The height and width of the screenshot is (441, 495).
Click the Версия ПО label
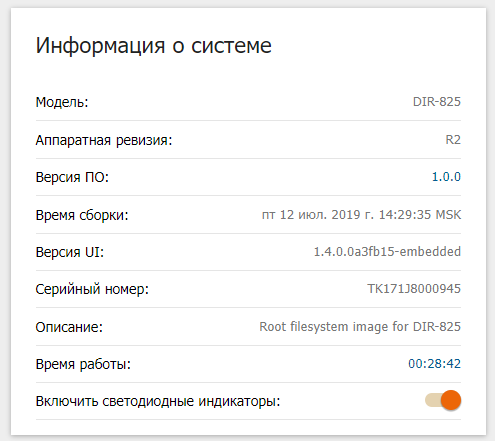(x=72, y=177)
